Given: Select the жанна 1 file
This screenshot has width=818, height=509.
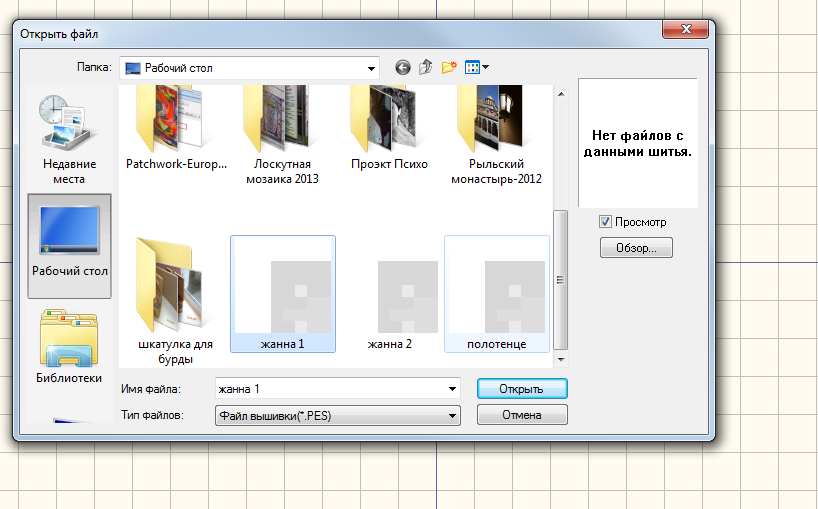Looking at the screenshot, I should pyautogui.click(x=283, y=294).
